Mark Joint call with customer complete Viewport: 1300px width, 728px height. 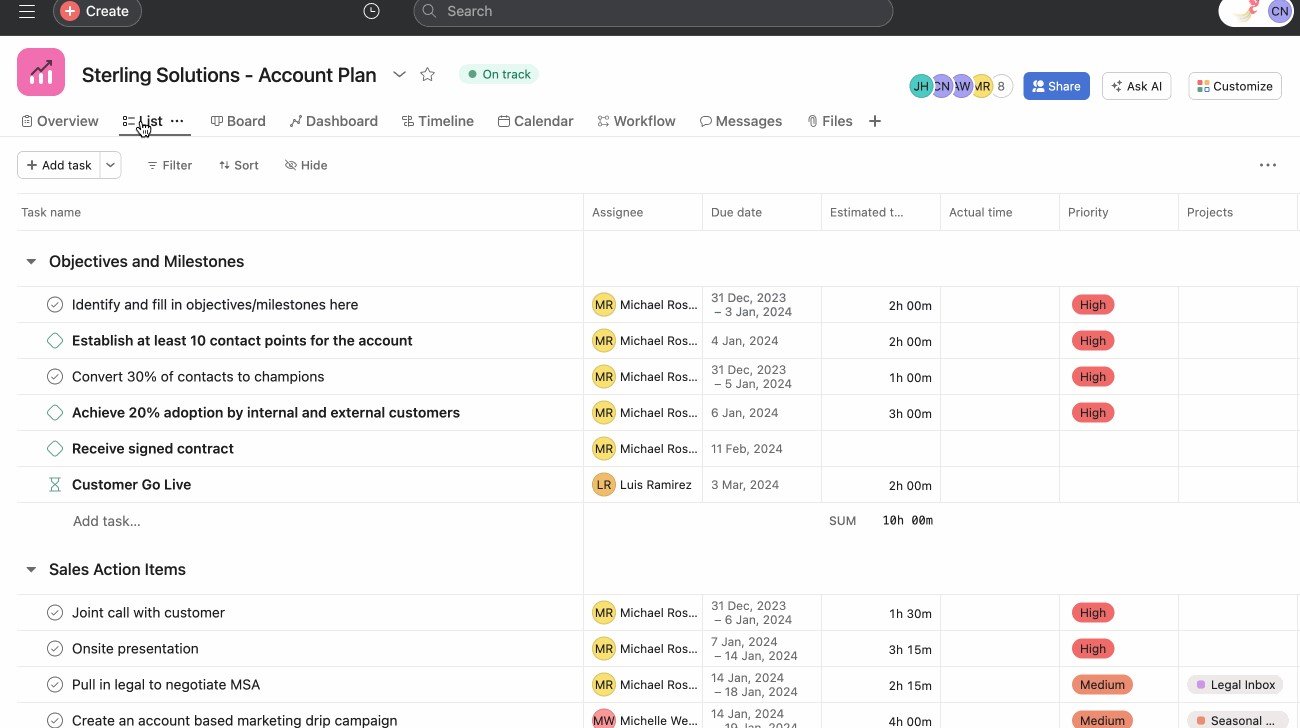[x=55, y=612]
